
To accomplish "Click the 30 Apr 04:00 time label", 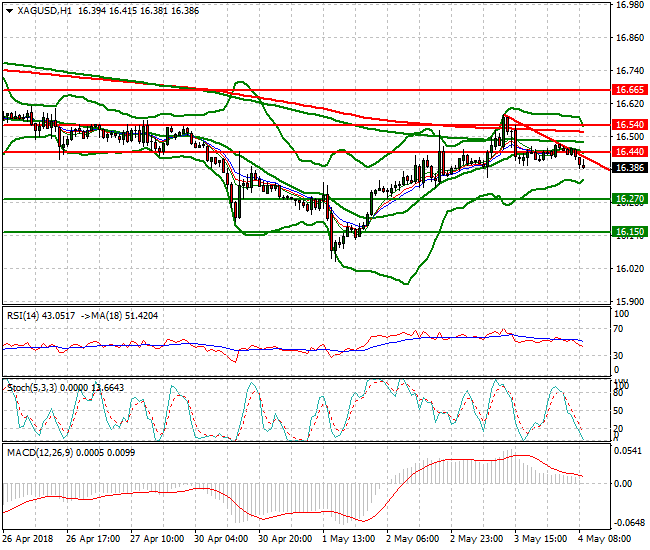I will [x=221, y=539].
